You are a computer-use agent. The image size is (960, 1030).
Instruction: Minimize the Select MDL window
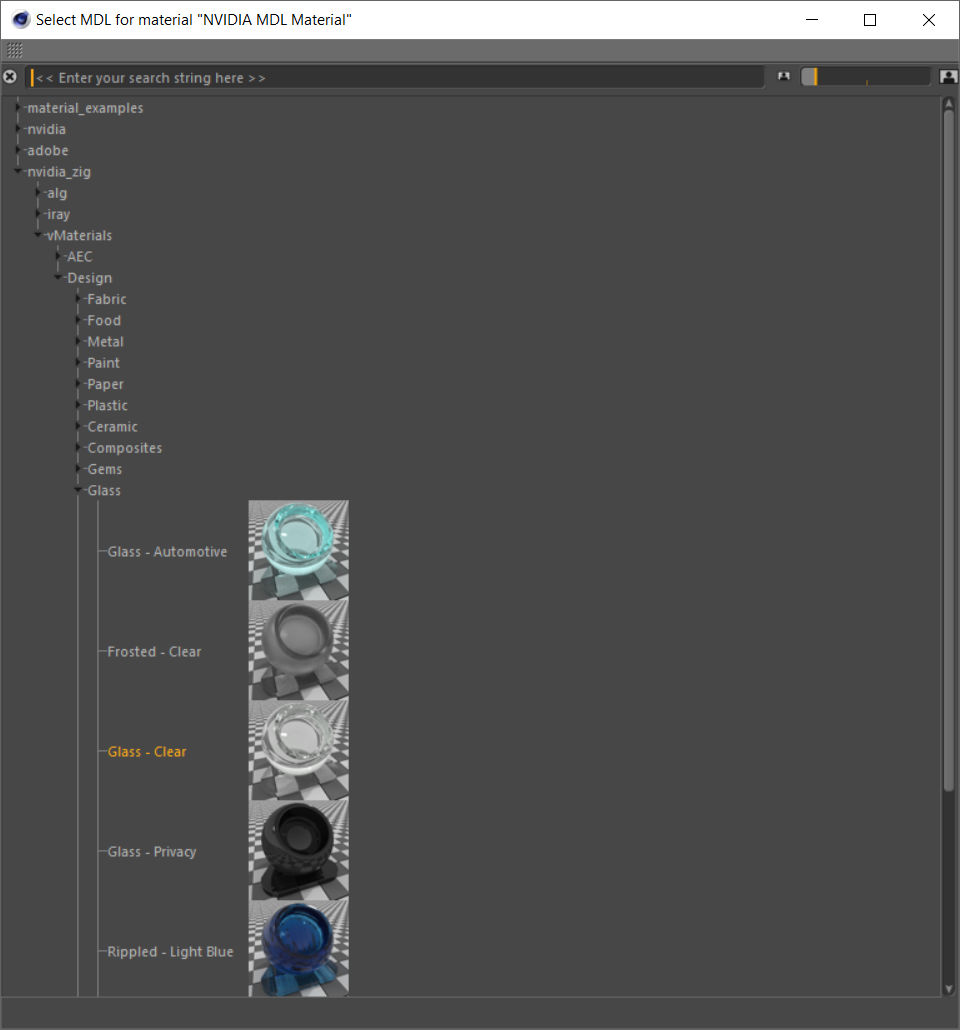point(812,20)
